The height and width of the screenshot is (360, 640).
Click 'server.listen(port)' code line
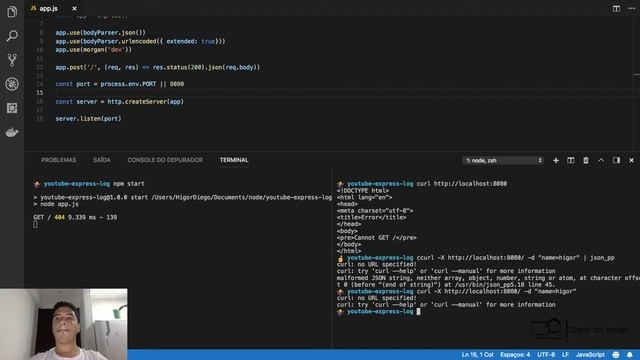pos(88,119)
